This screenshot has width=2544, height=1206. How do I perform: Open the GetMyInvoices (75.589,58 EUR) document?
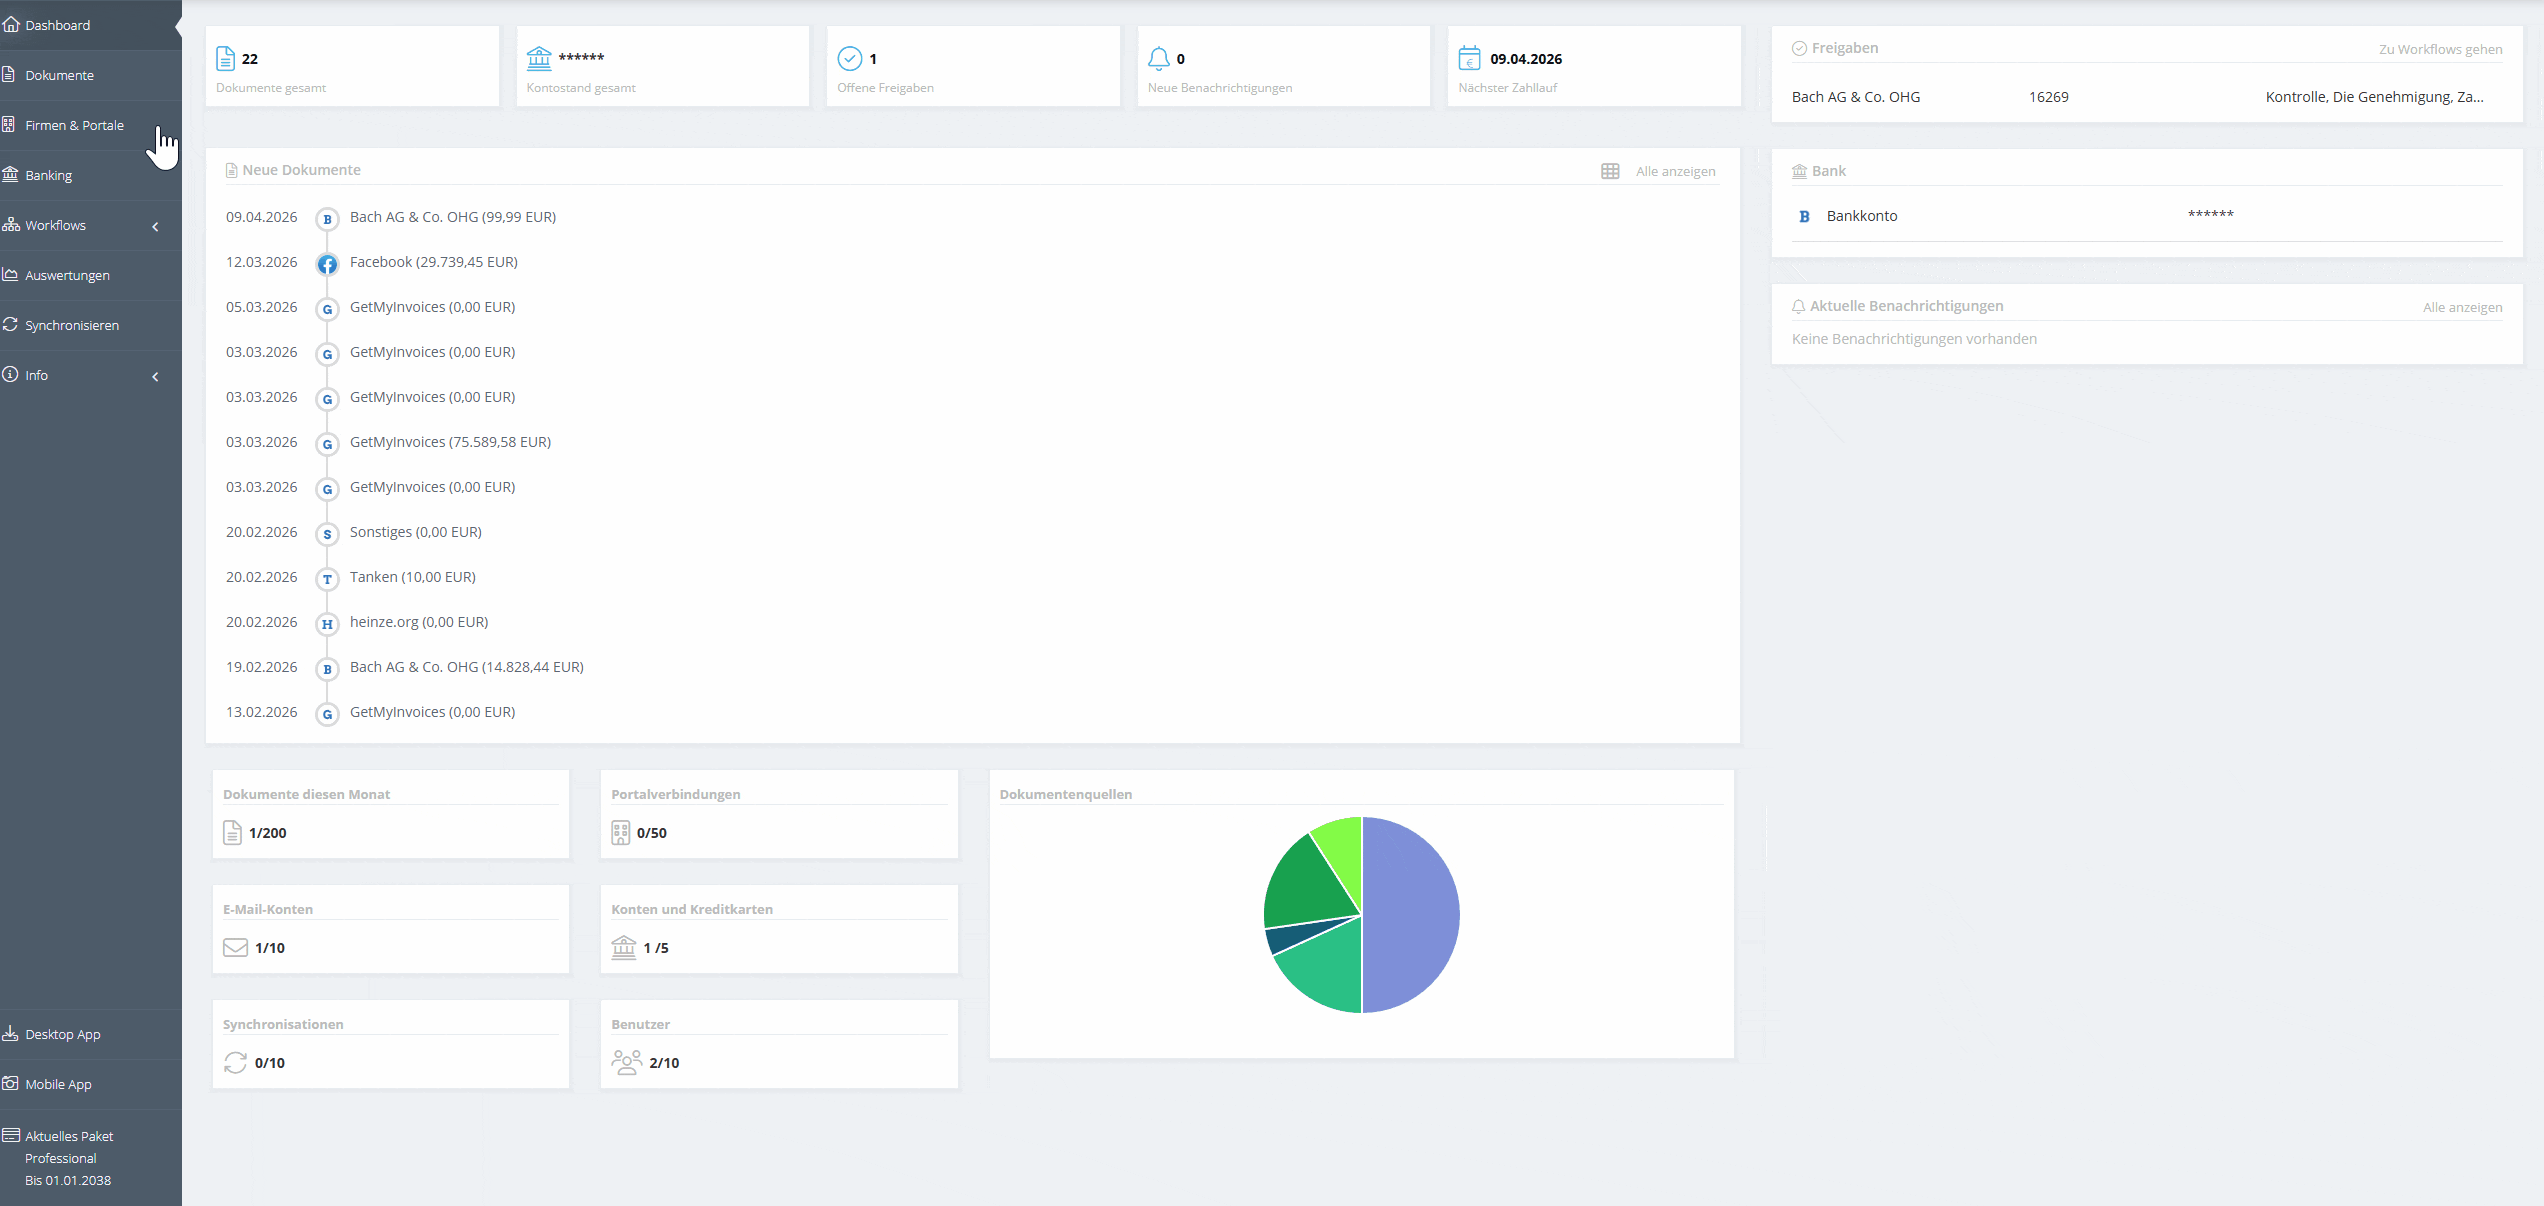click(x=450, y=442)
